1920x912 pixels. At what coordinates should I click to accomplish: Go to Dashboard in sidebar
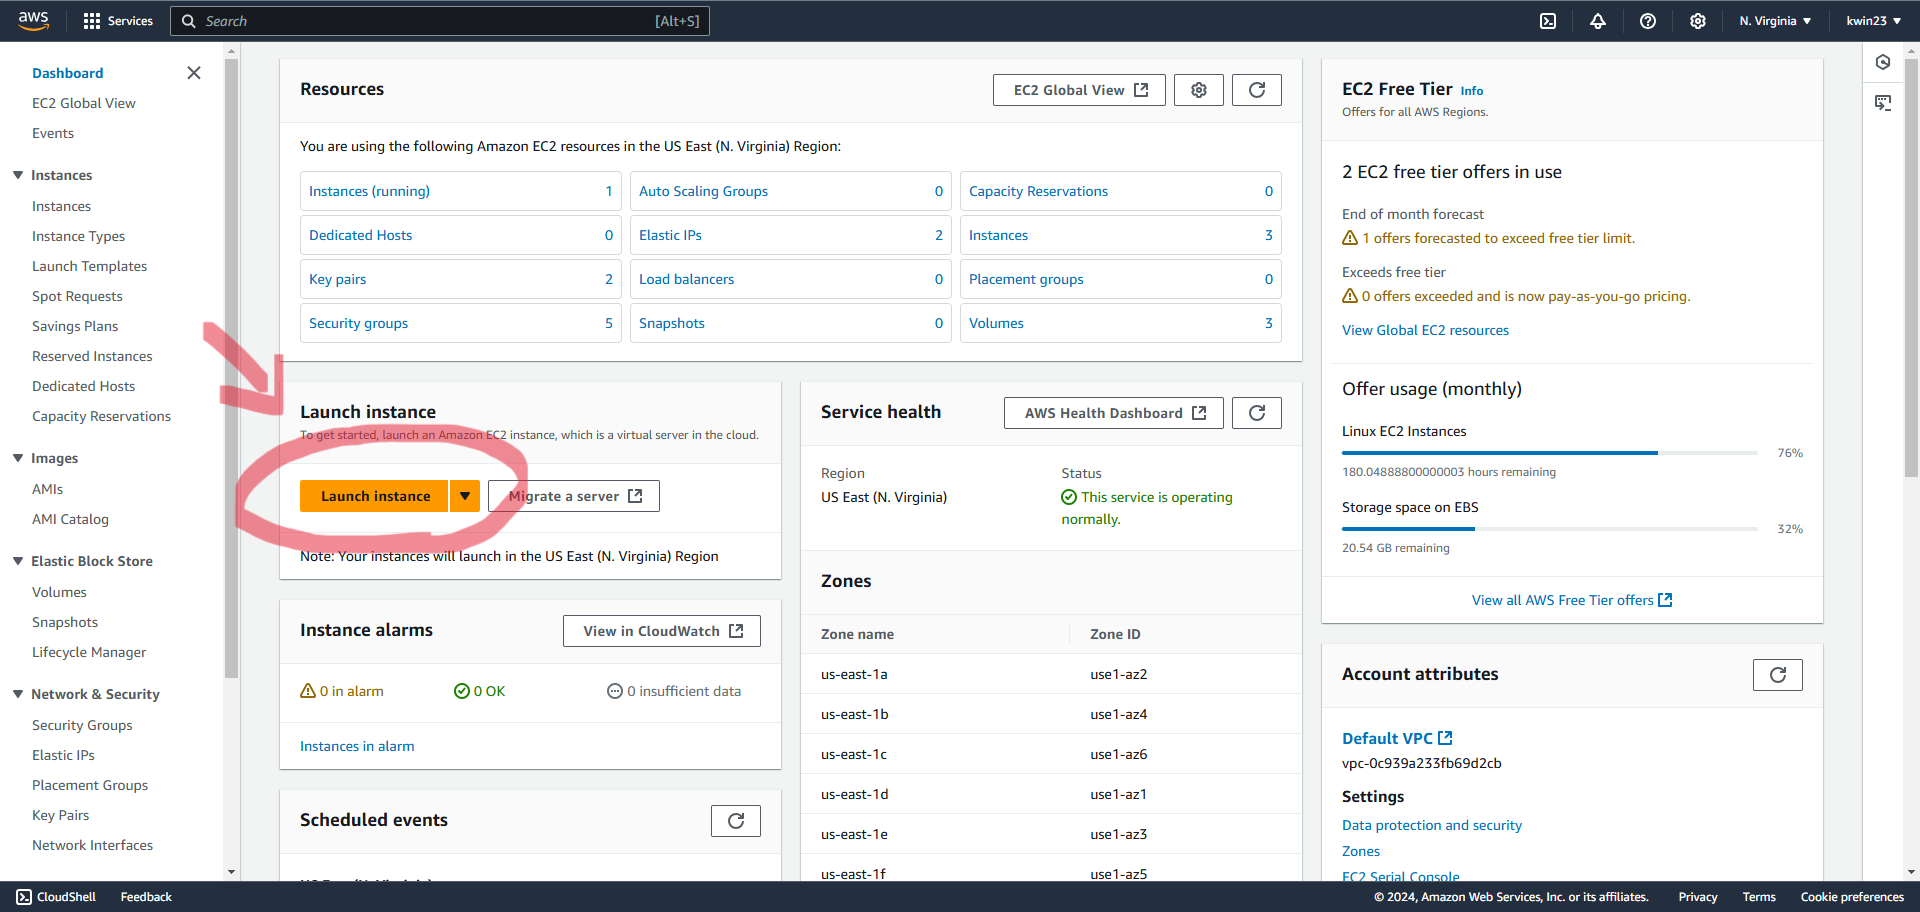pyautogui.click(x=68, y=73)
